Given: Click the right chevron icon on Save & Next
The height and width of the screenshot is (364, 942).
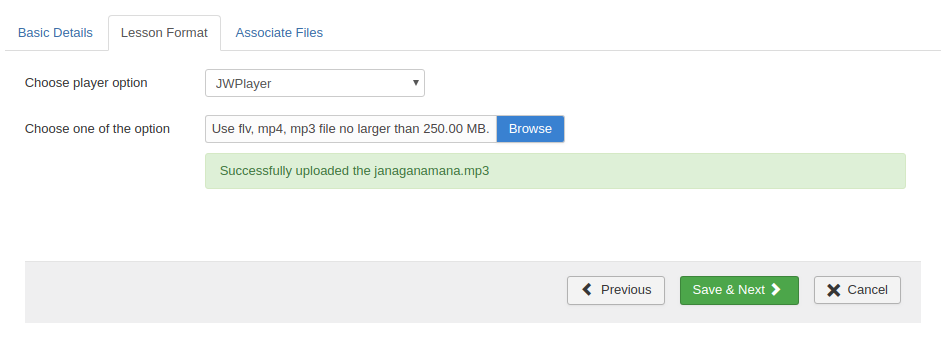Looking at the screenshot, I should point(776,290).
